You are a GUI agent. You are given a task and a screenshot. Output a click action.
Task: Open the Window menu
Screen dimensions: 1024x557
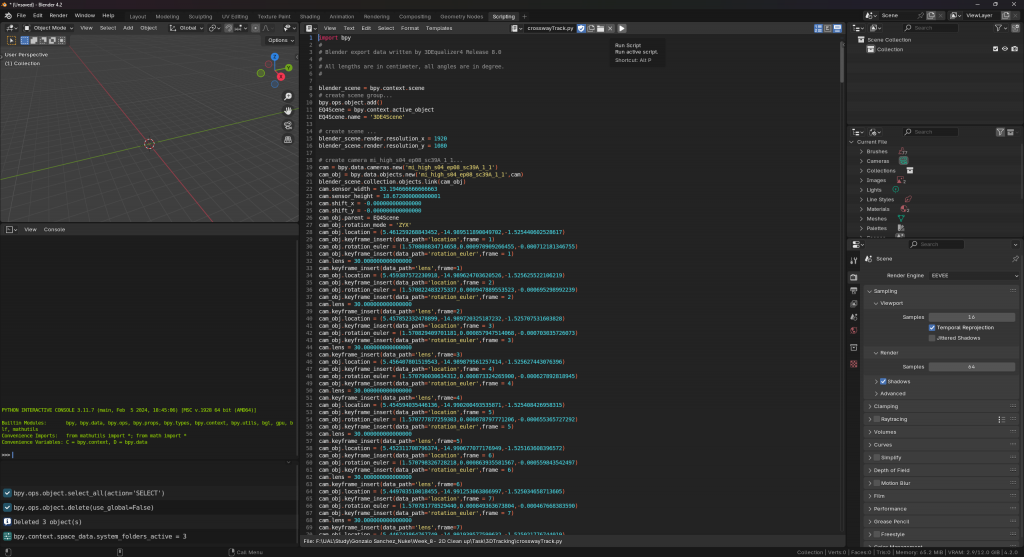point(84,15)
